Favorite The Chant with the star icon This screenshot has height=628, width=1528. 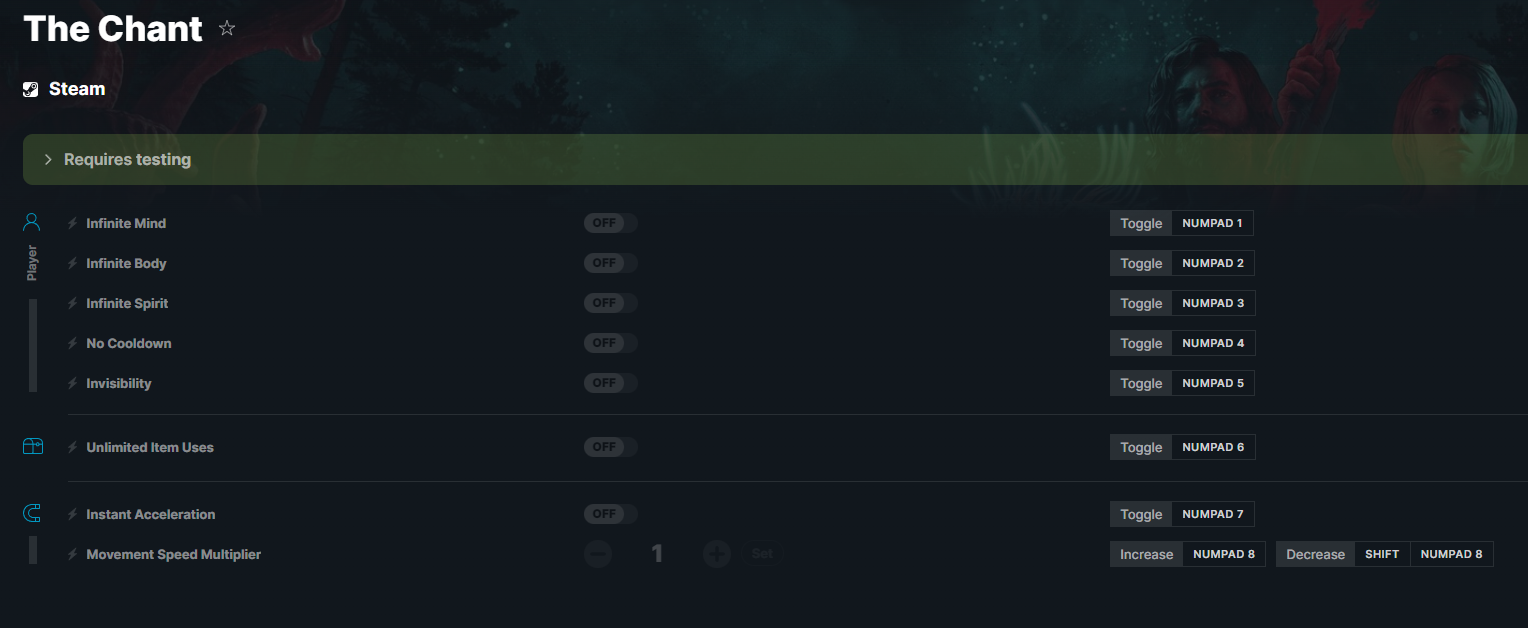(227, 28)
